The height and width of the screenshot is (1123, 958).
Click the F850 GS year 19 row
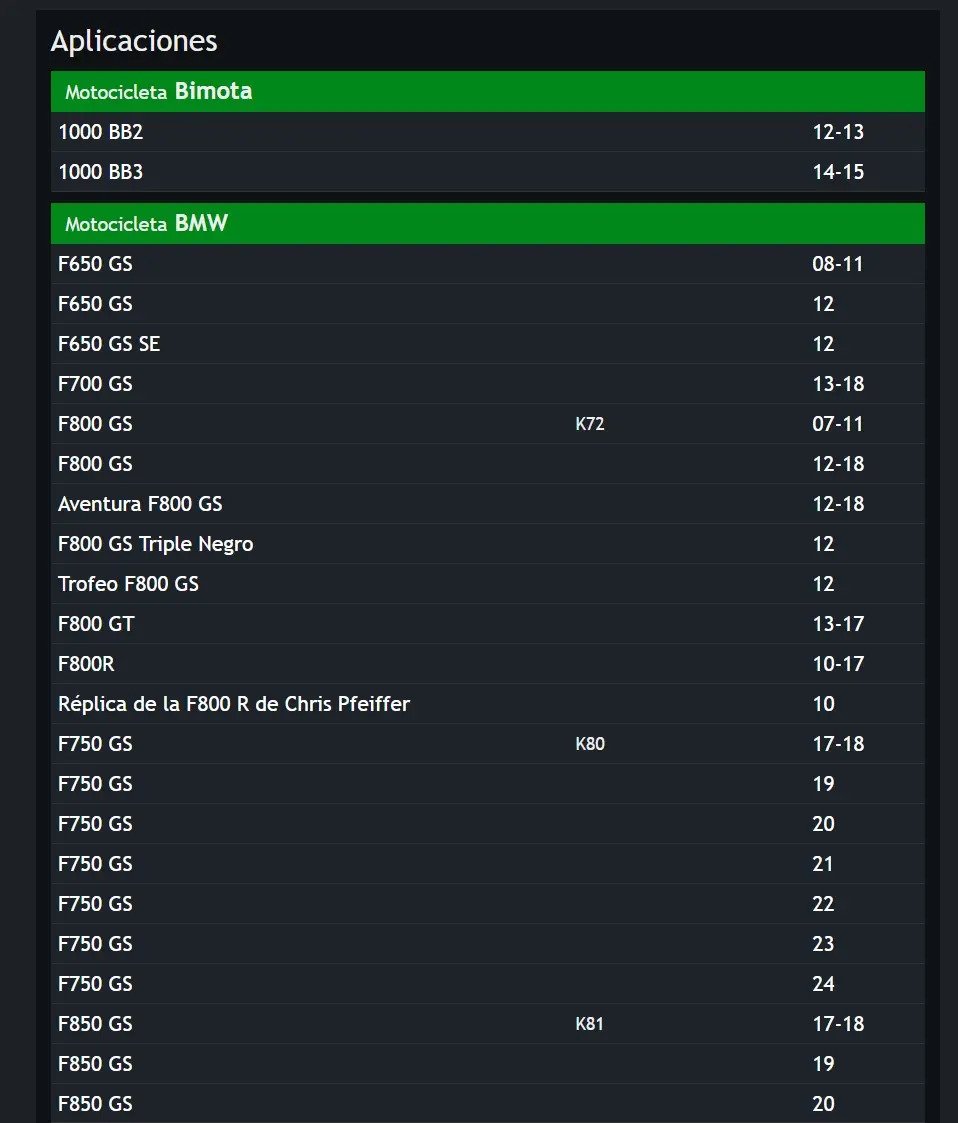point(488,1064)
